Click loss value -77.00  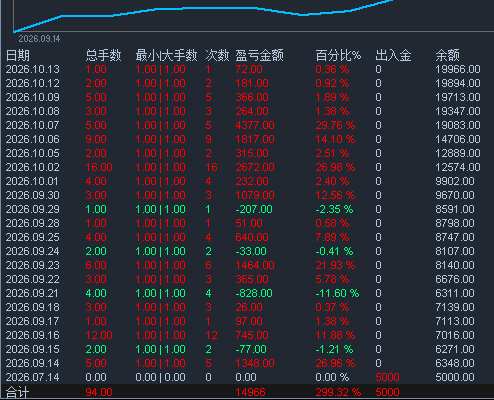coord(251,349)
